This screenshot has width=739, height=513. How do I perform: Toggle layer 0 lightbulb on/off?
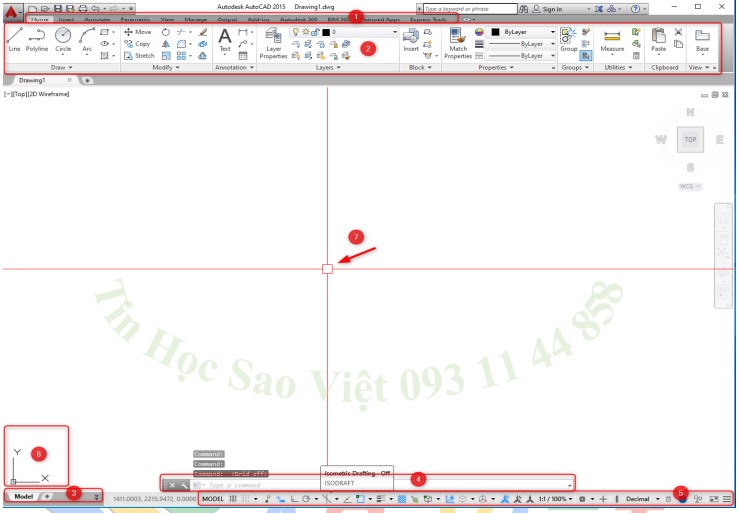tap(296, 32)
